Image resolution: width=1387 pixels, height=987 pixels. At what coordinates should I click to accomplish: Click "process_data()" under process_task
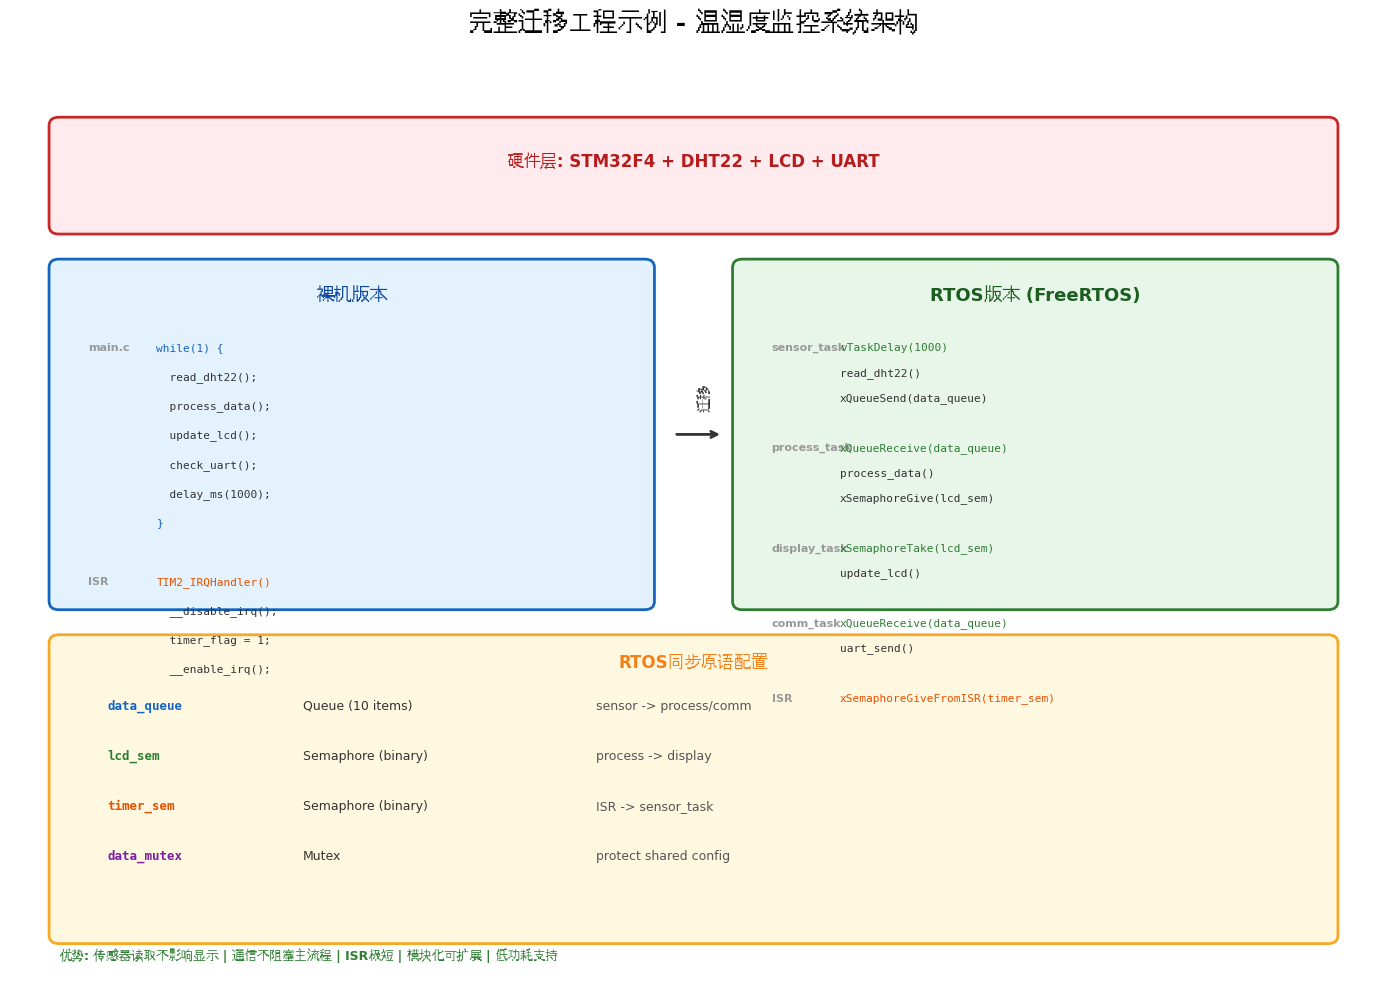click(x=887, y=473)
